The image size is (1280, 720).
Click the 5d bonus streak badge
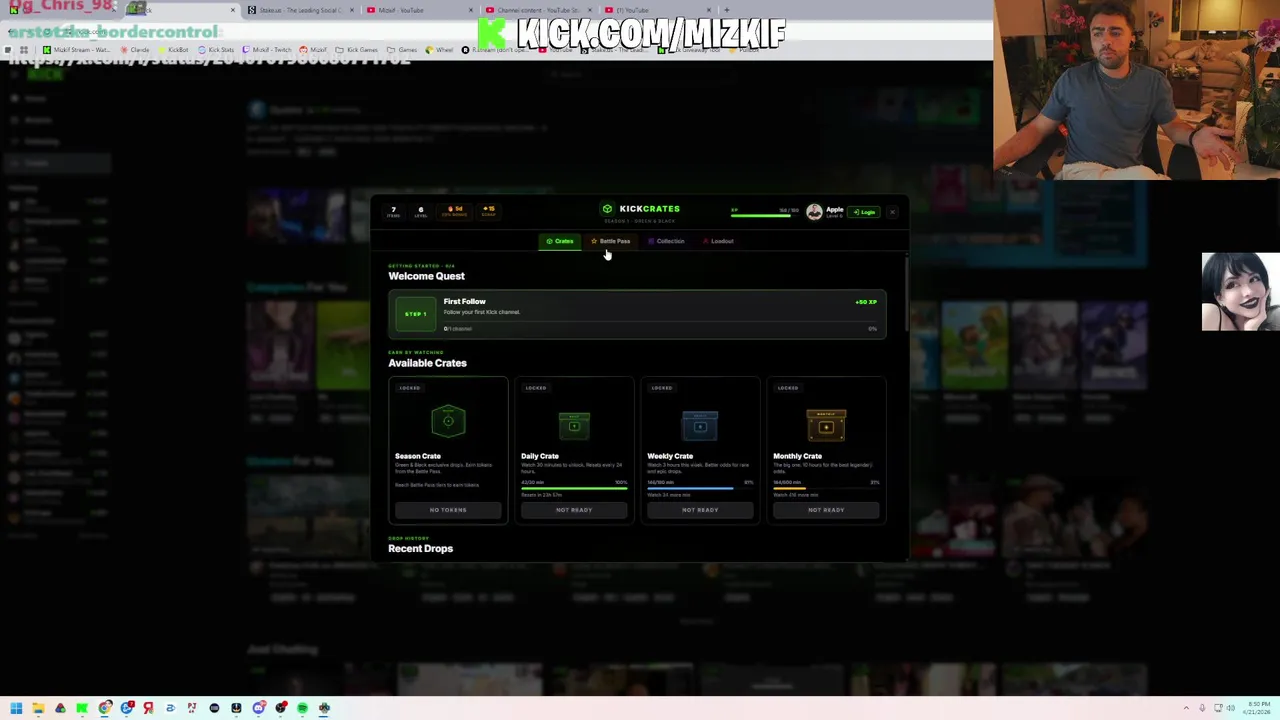pos(455,211)
